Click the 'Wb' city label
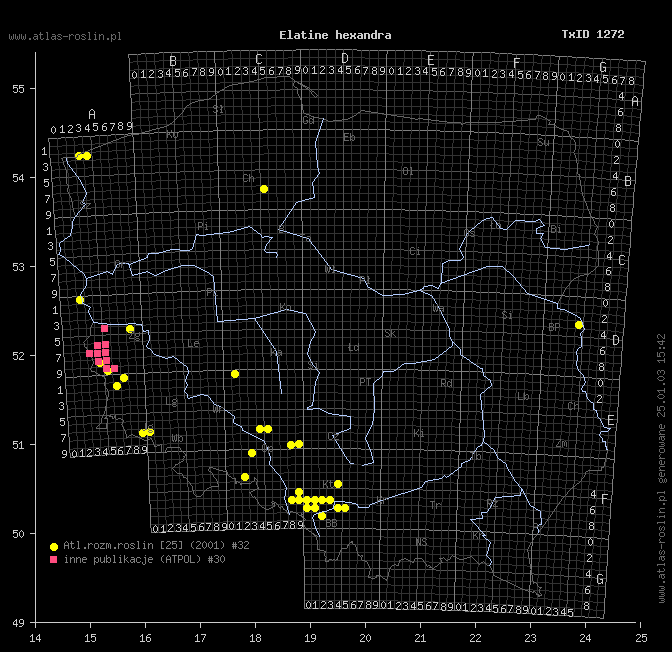The width and height of the screenshot is (672, 652). tap(177, 438)
